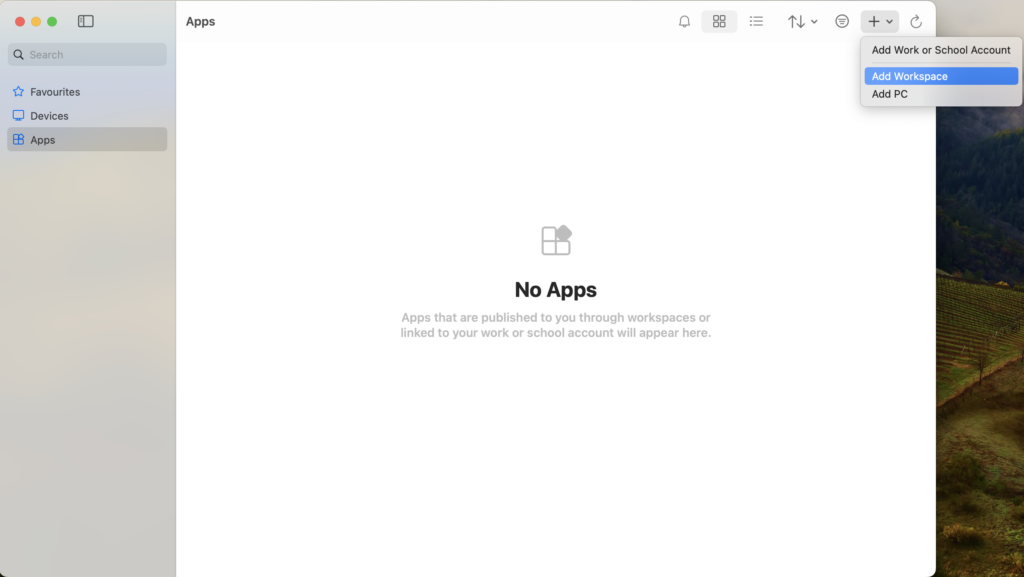Click the No Apps heading text

tap(555, 289)
